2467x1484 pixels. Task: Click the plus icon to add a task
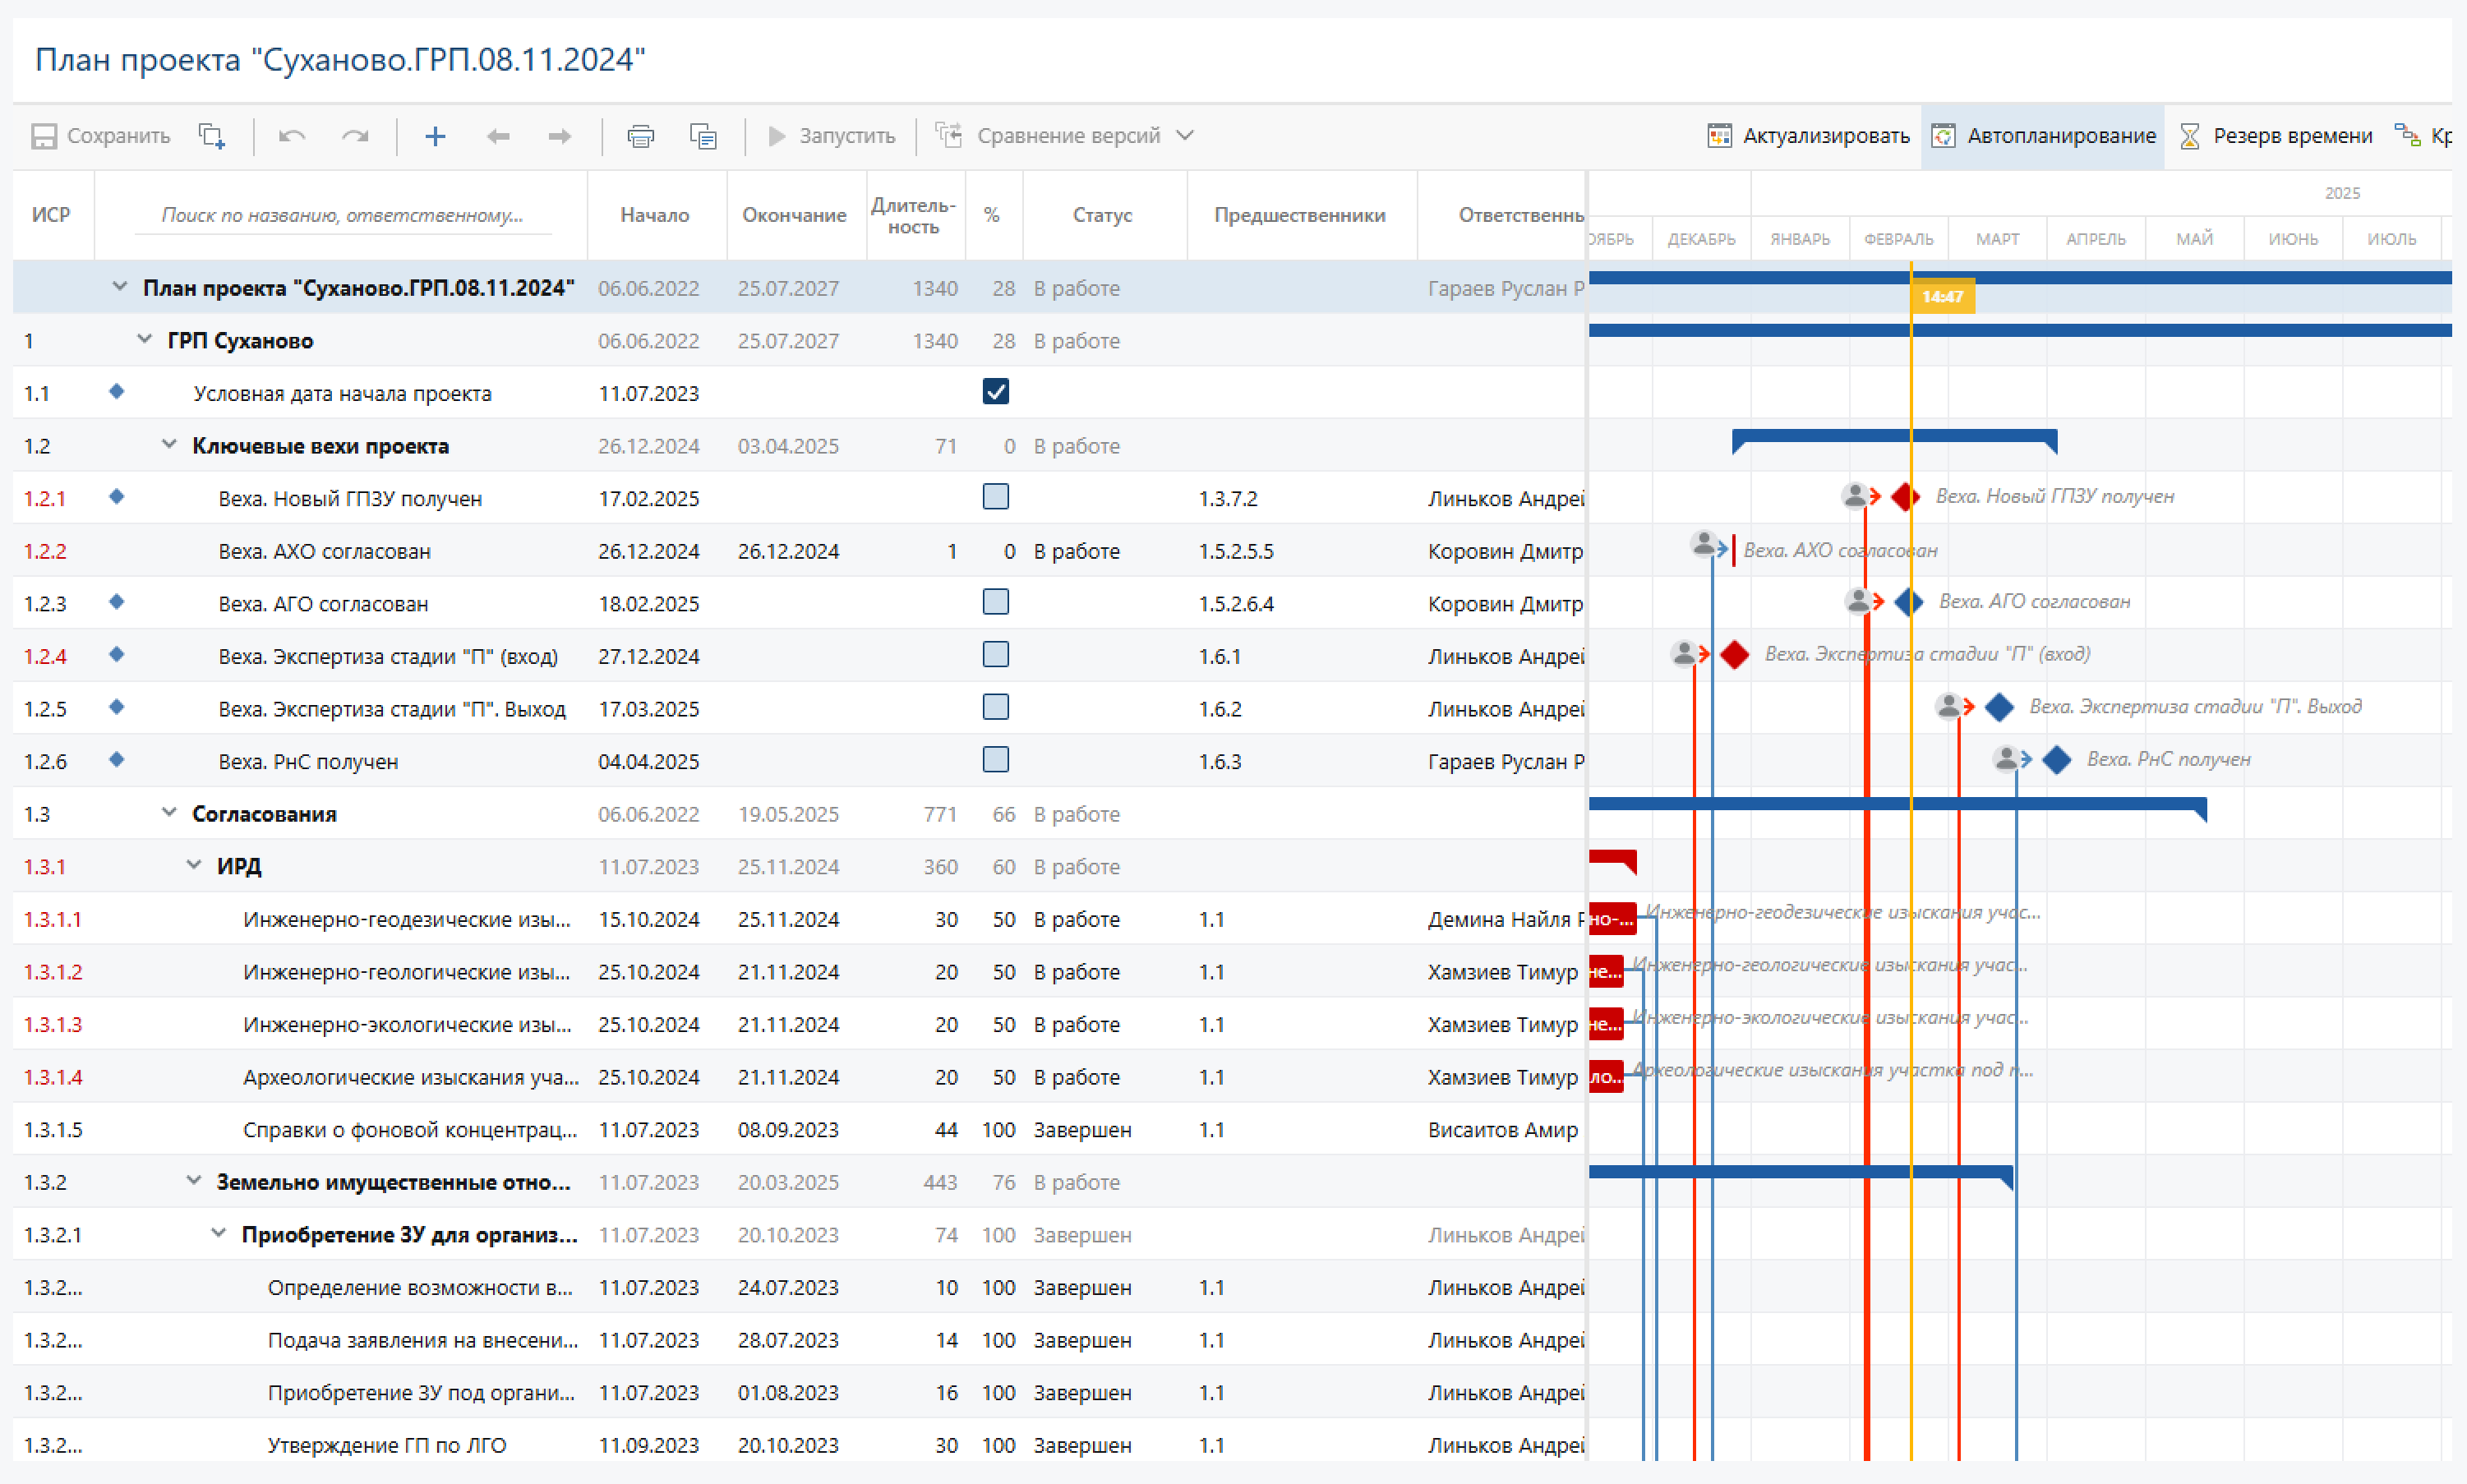pos(435,136)
